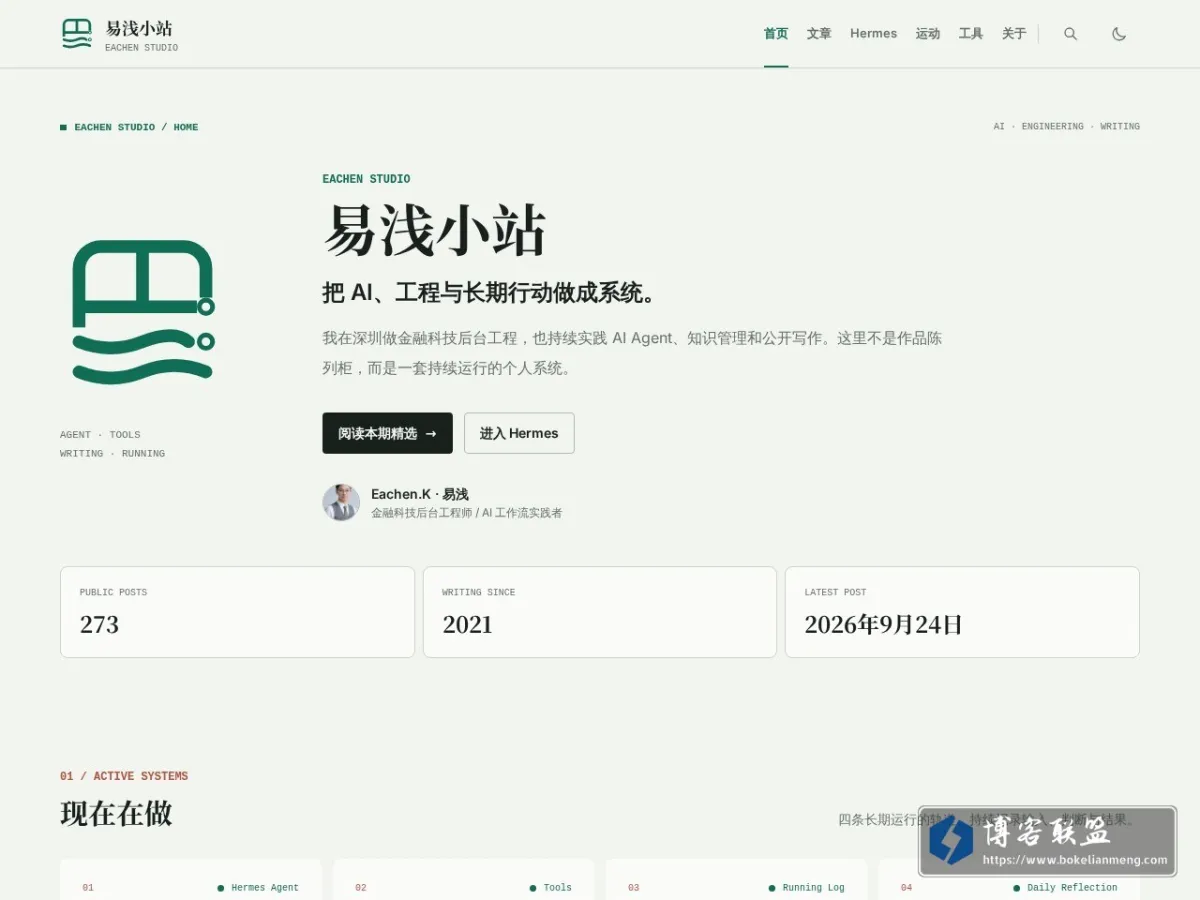This screenshot has height=900, width=1200.
Task: Open the 工具 navigation item
Action: (971, 34)
